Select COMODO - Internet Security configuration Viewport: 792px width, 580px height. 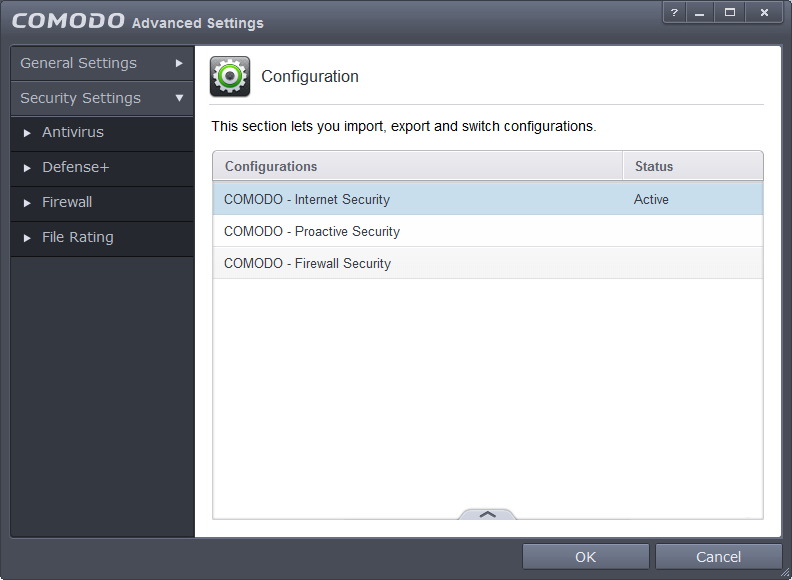(x=307, y=199)
